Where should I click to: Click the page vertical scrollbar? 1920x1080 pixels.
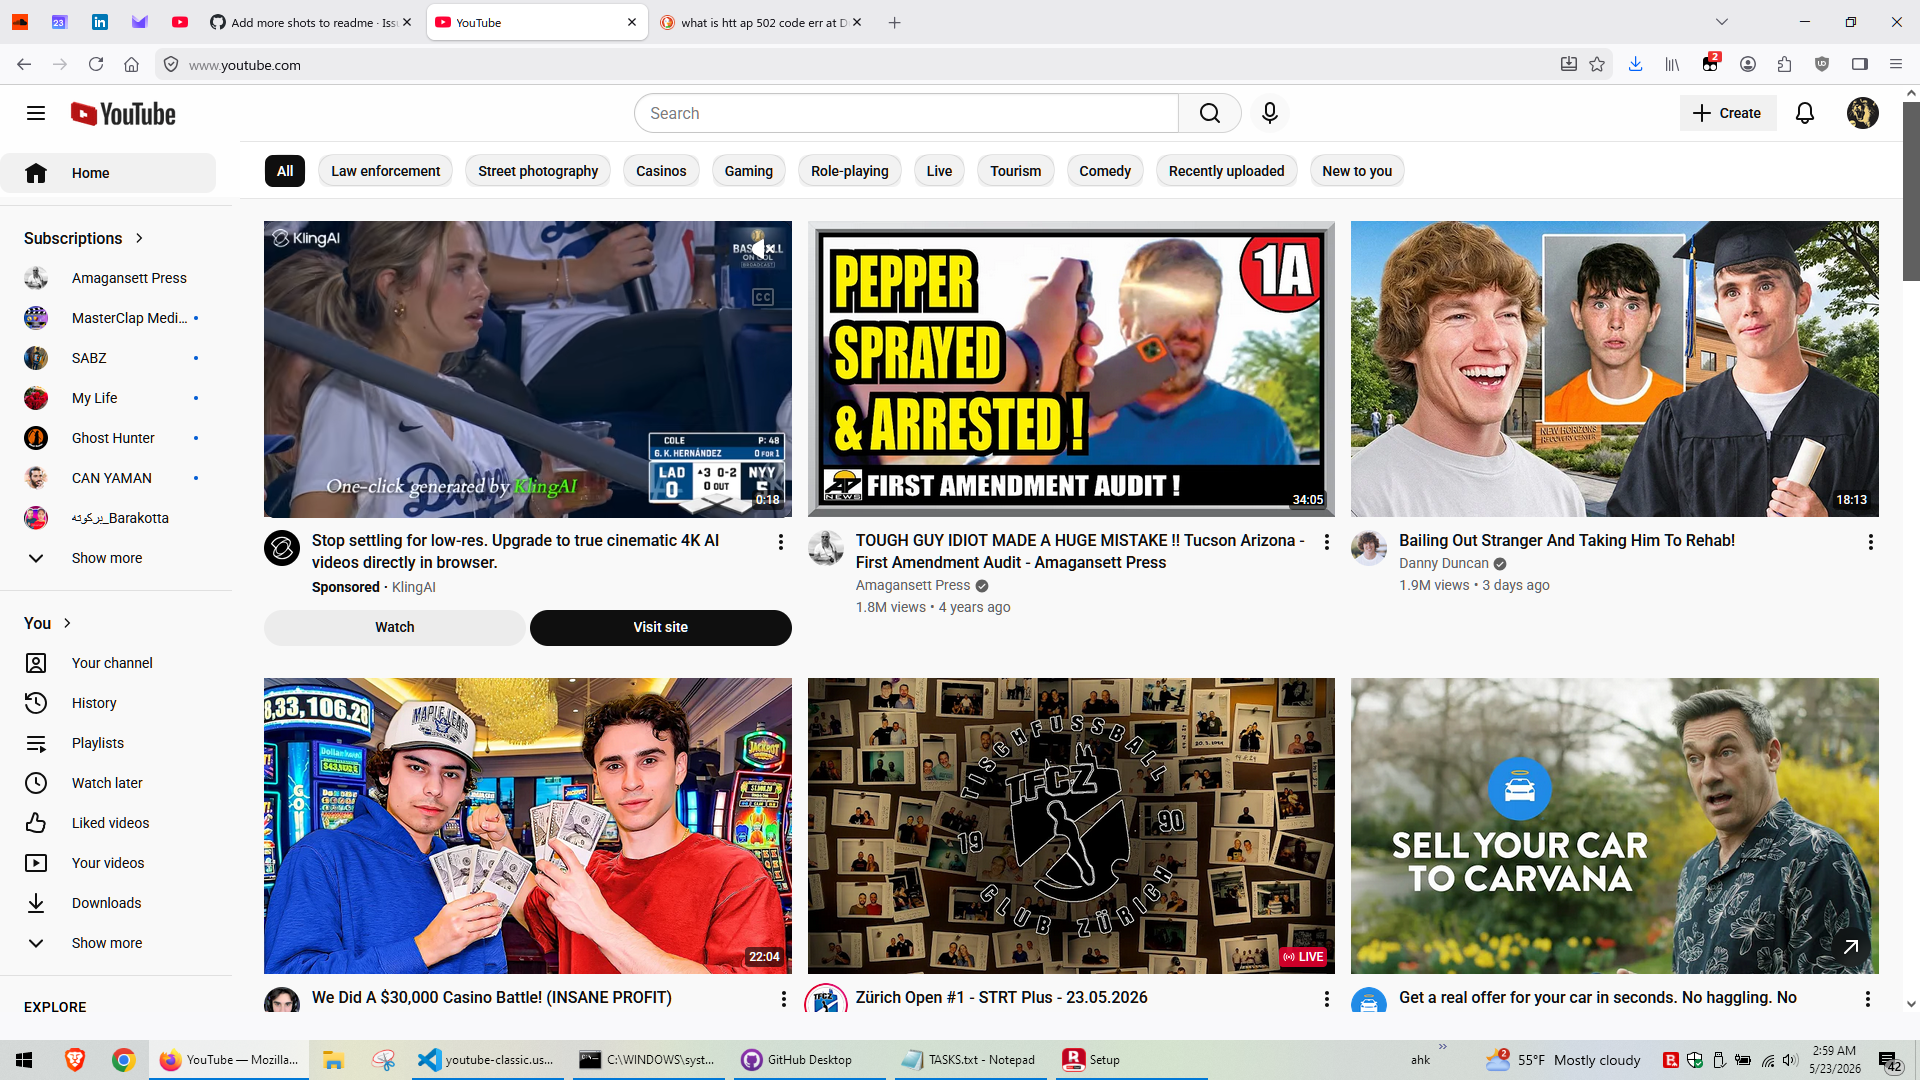1911,190
